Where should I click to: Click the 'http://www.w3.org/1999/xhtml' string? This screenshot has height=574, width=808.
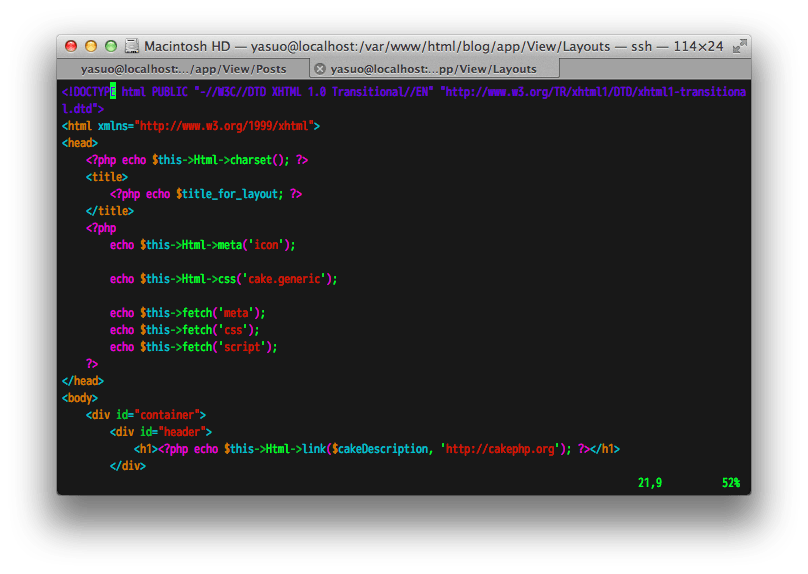coord(224,126)
